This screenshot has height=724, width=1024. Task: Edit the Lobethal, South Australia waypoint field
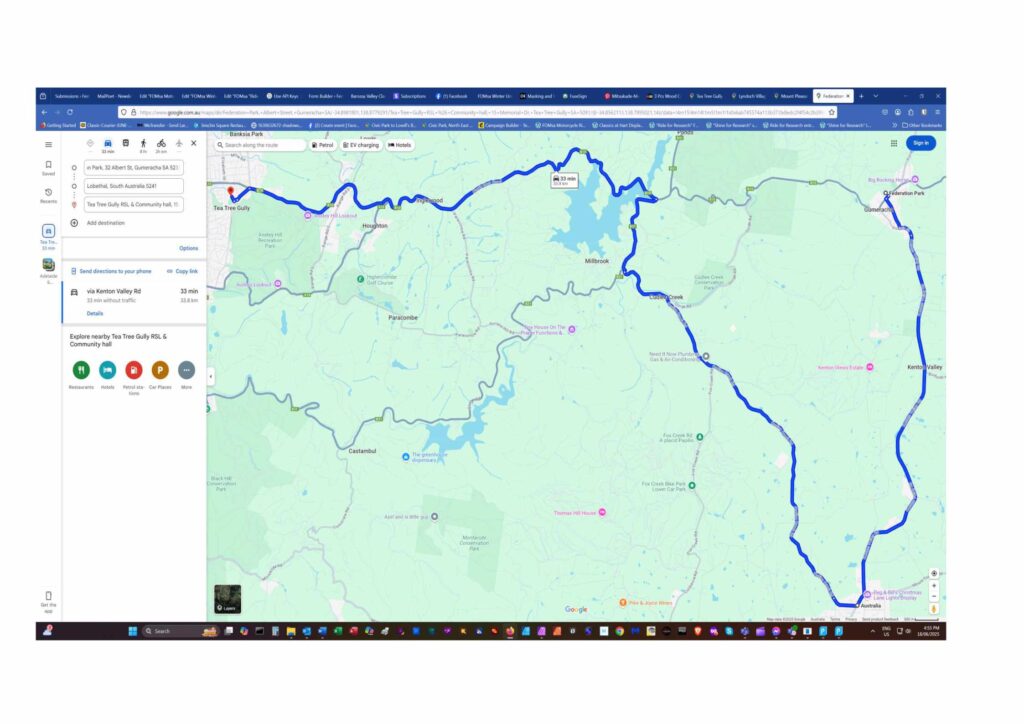[133, 186]
